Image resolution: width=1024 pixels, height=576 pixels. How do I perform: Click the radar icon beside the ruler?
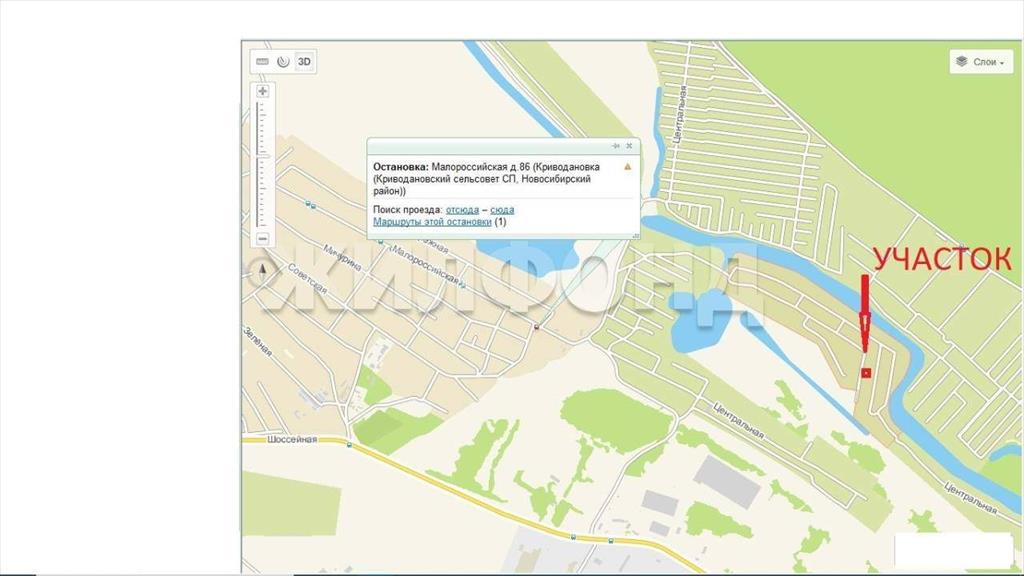coord(283,62)
